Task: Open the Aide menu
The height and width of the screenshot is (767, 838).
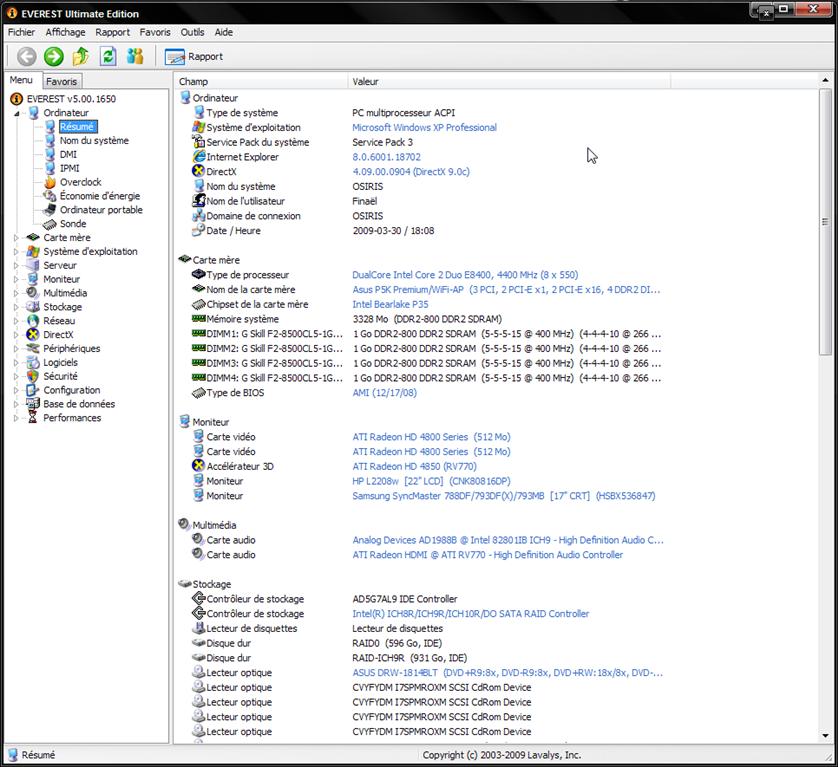Action: pyautogui.click(x=223, y=32)
